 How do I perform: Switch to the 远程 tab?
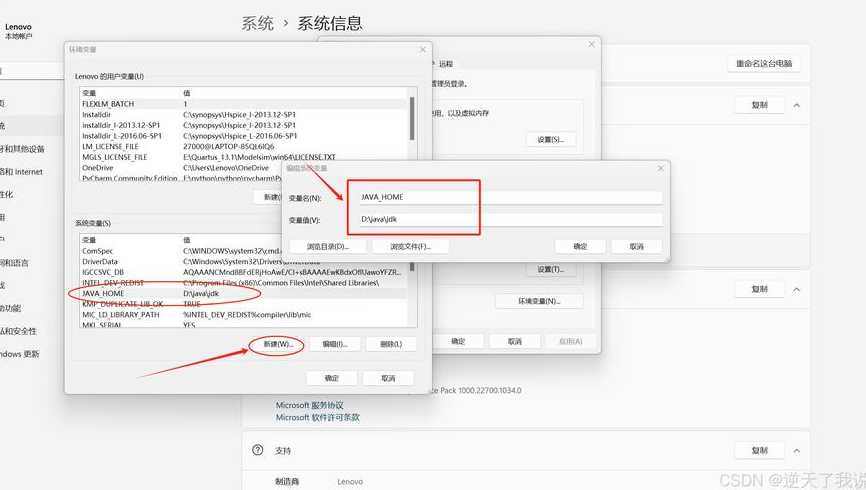coord(446,64)
